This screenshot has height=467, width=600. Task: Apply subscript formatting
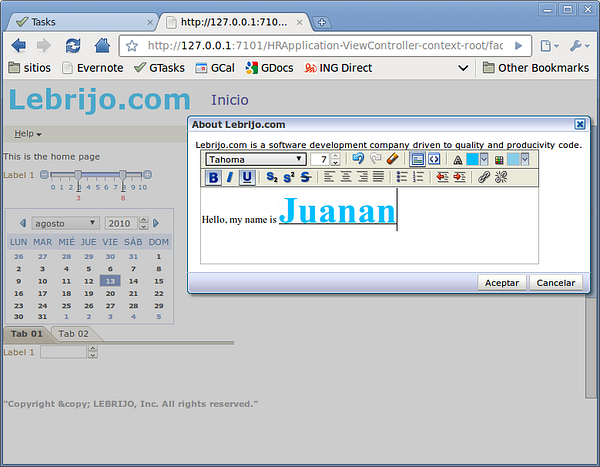[x=271, y=177]
